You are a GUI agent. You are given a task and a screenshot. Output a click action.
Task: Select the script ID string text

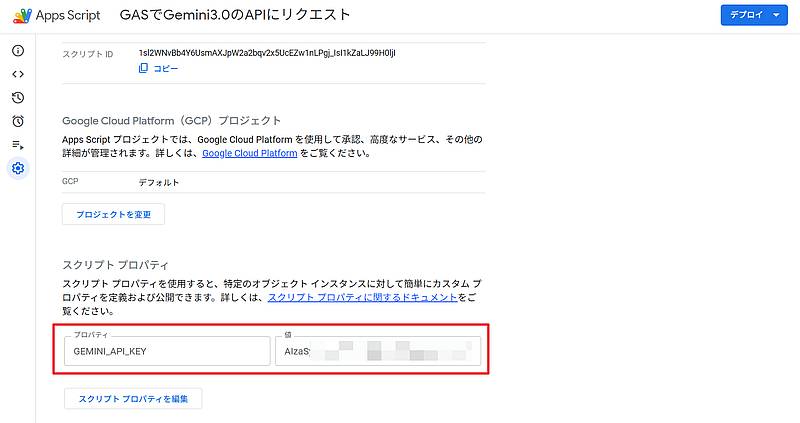tap(267, 53)
